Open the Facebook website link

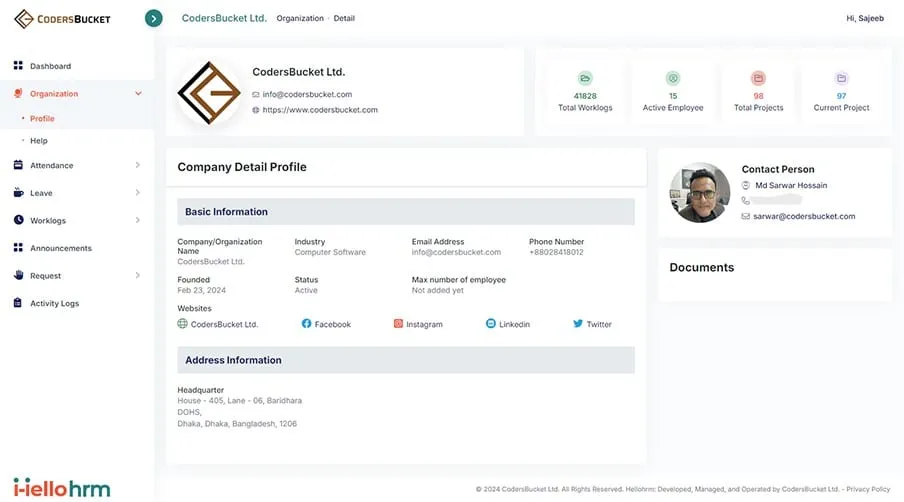pyautogui.click(x=326, y=324)
